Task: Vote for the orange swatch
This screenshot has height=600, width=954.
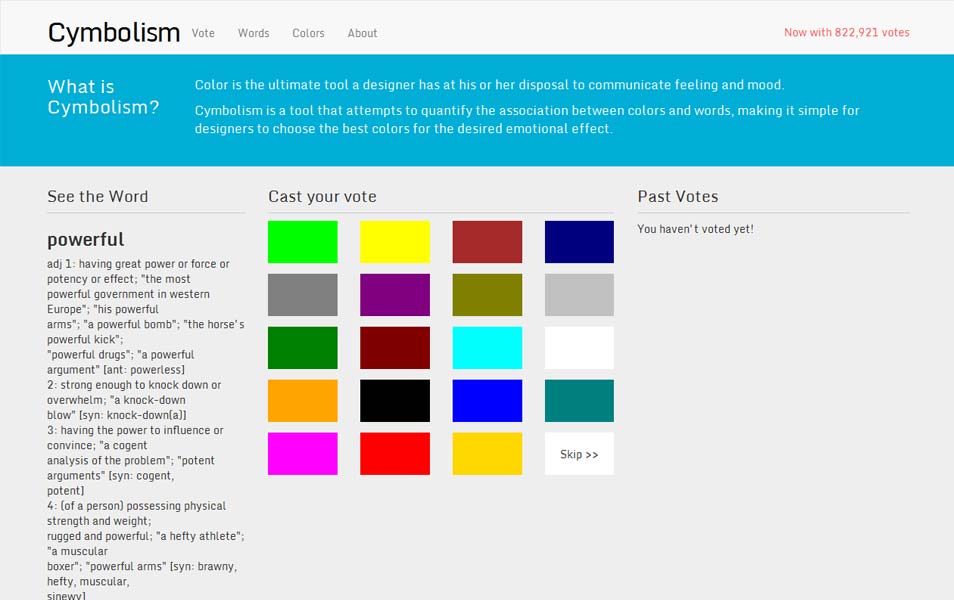Action: 302,401
